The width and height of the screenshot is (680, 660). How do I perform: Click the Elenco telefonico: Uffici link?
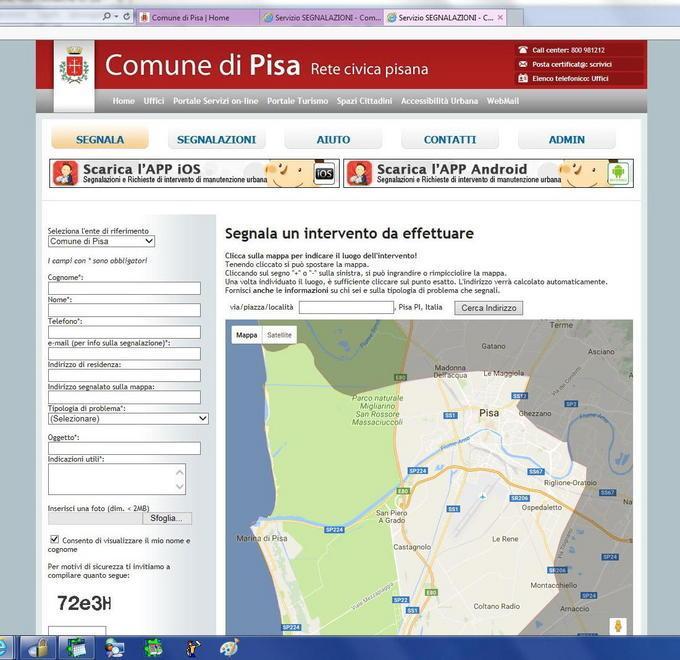point(570,78)
